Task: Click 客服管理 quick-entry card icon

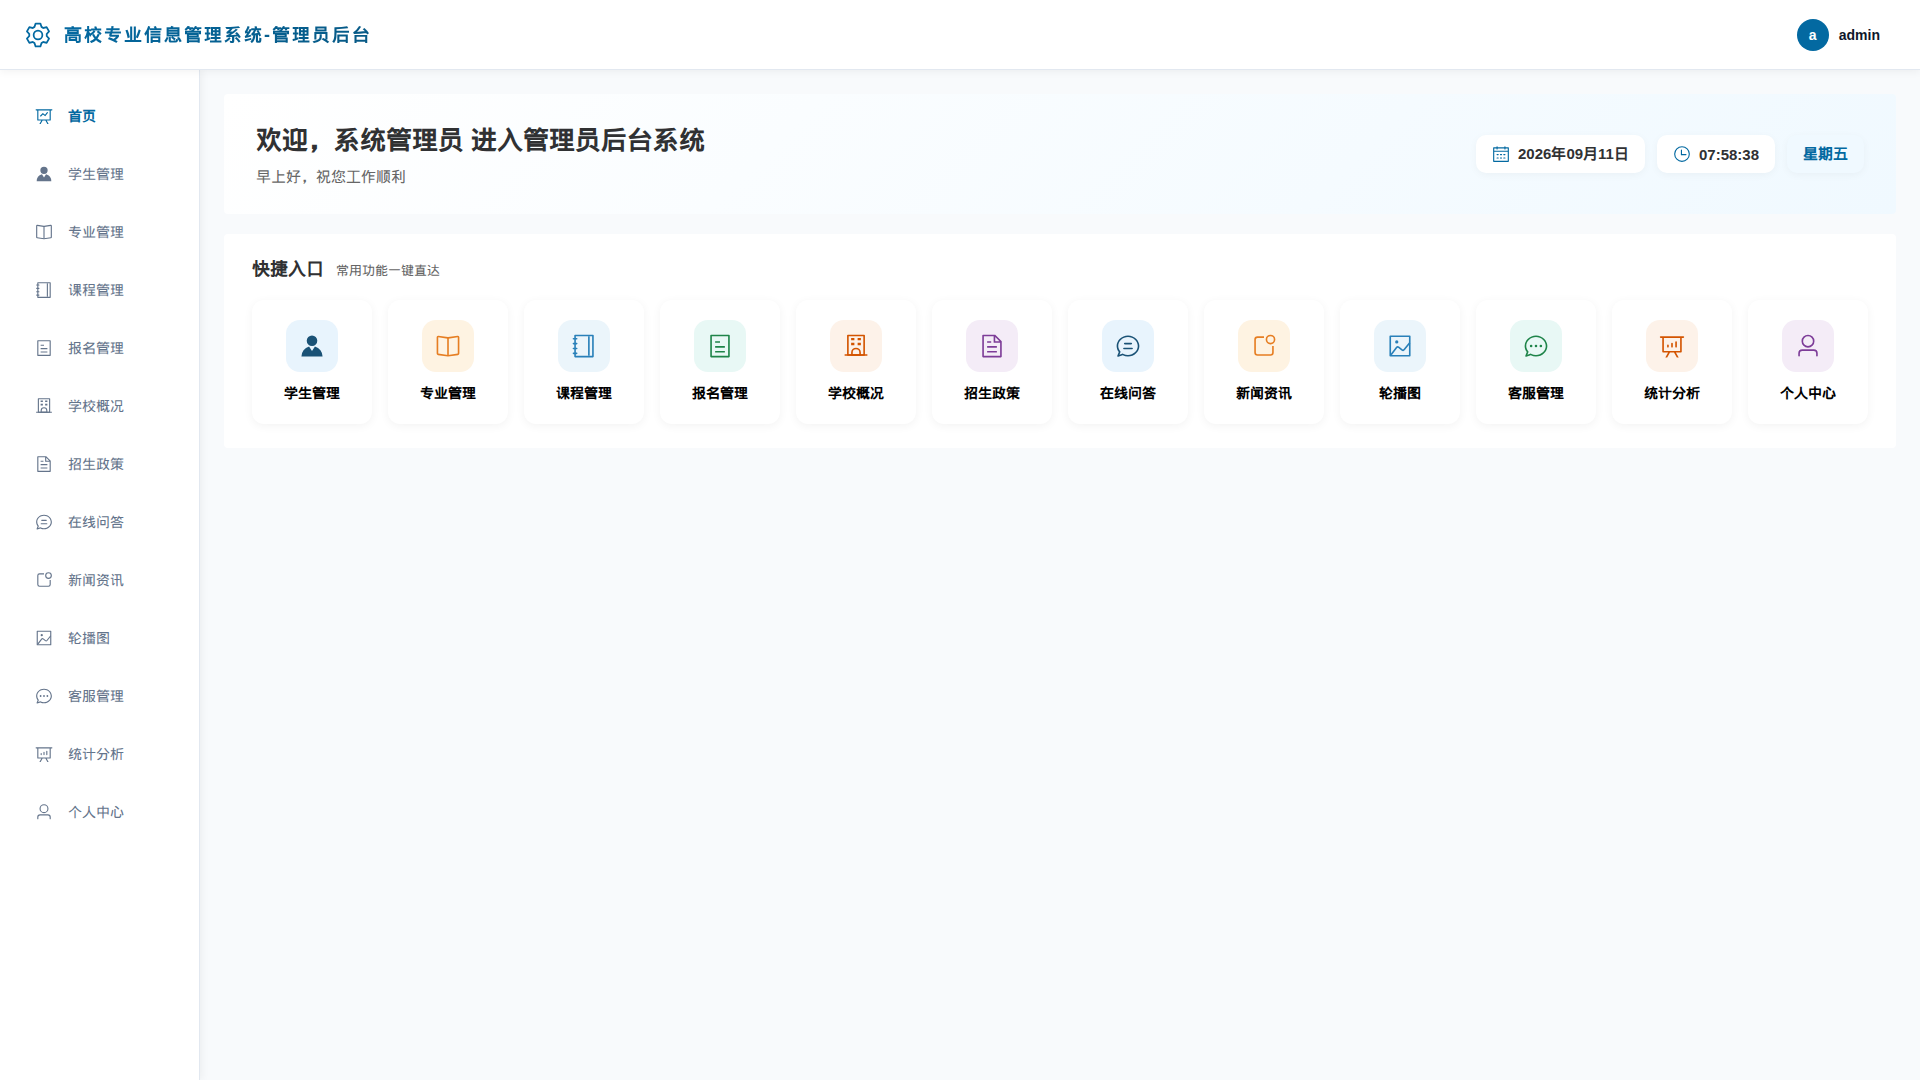Action: pyautogui.click(x=1536, y=346)
